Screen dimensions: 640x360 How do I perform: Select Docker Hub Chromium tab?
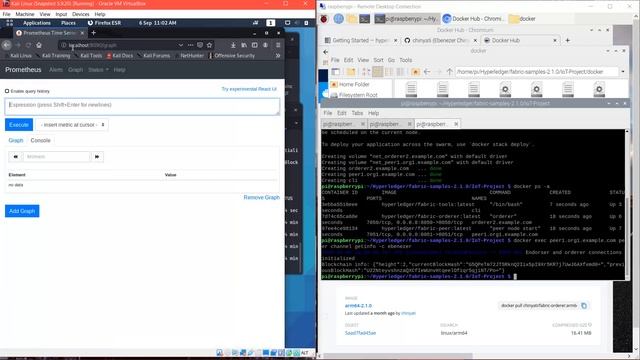[519, 40]
